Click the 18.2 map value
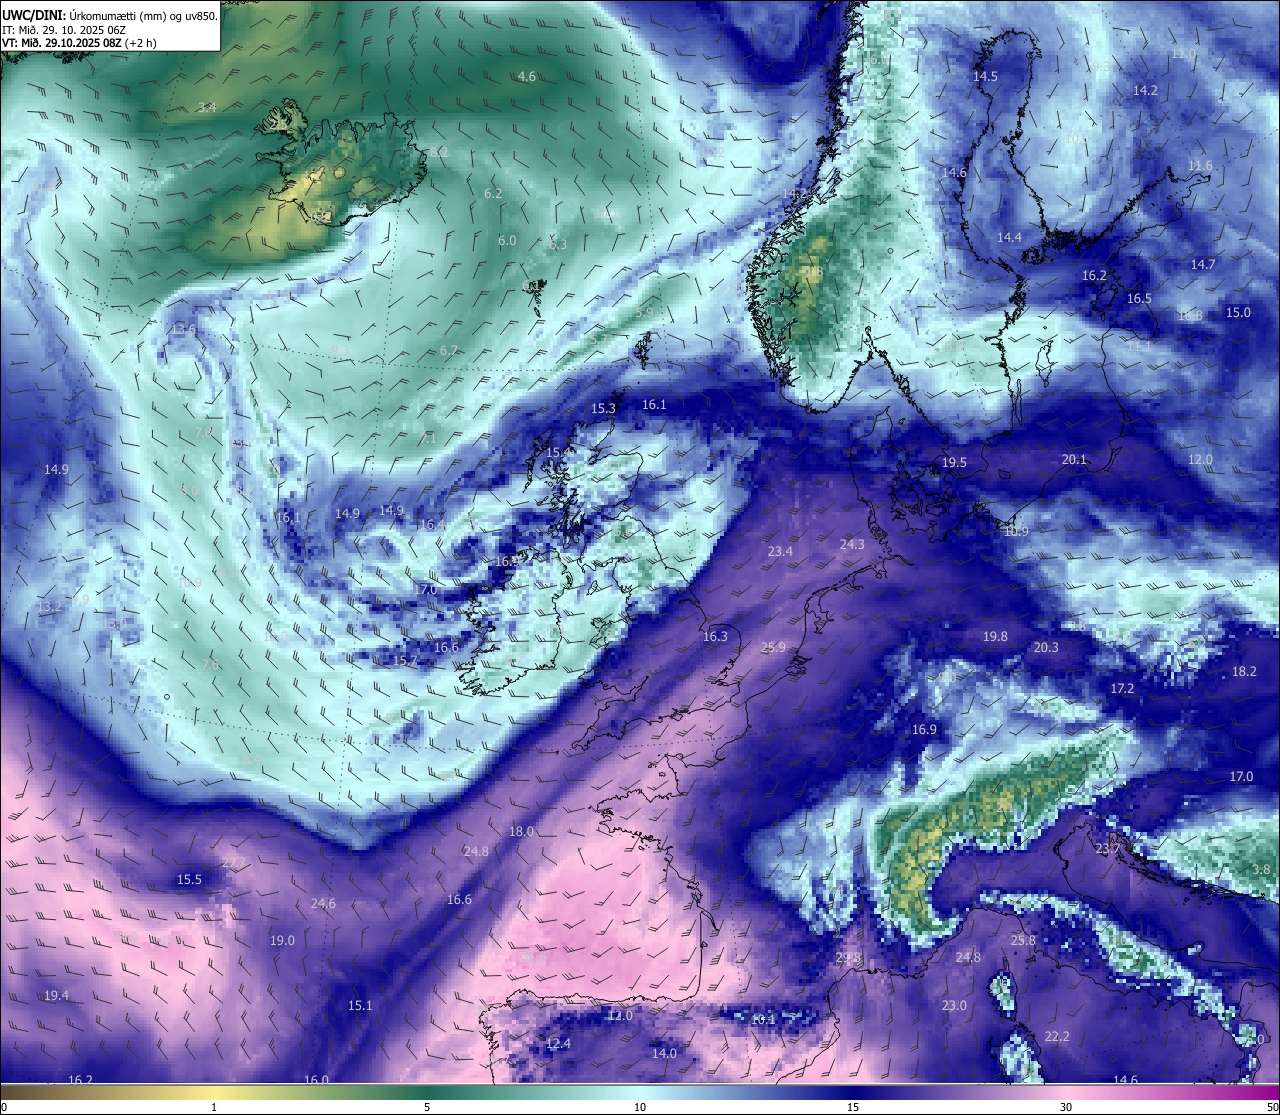 (x=1244, y=672)
